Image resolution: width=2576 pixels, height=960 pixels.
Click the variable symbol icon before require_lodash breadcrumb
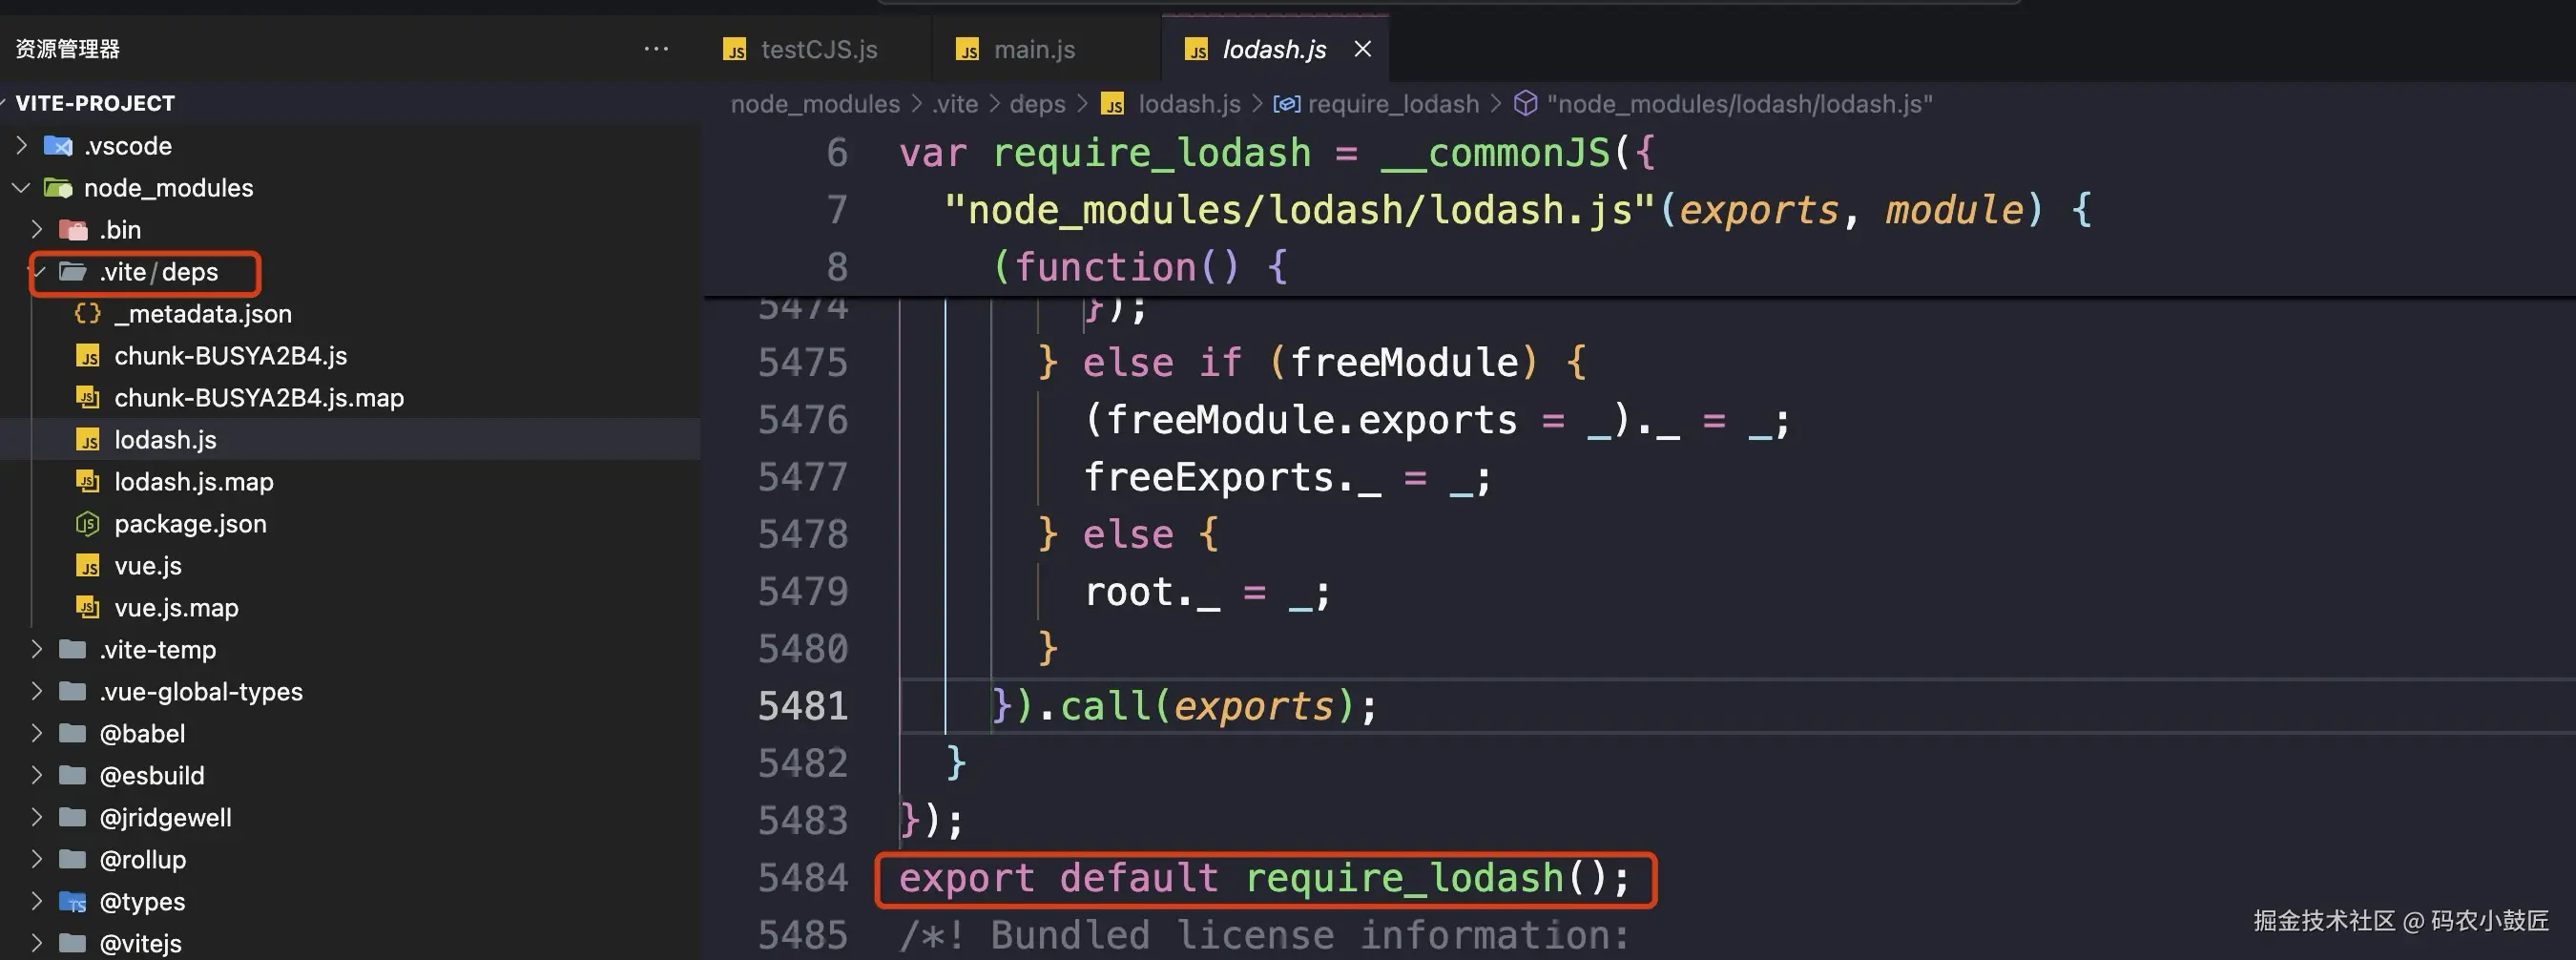(1286, 104)
